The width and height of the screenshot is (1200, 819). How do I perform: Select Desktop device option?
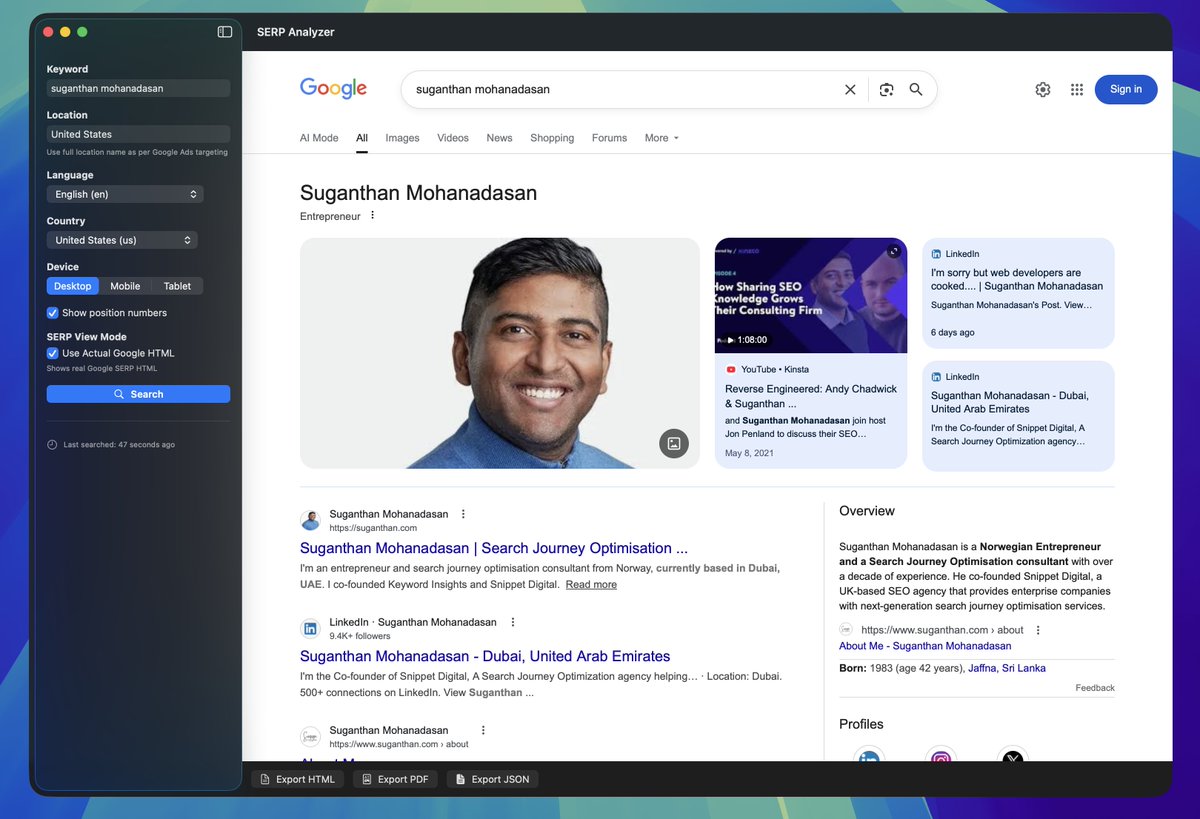(73, 286)
